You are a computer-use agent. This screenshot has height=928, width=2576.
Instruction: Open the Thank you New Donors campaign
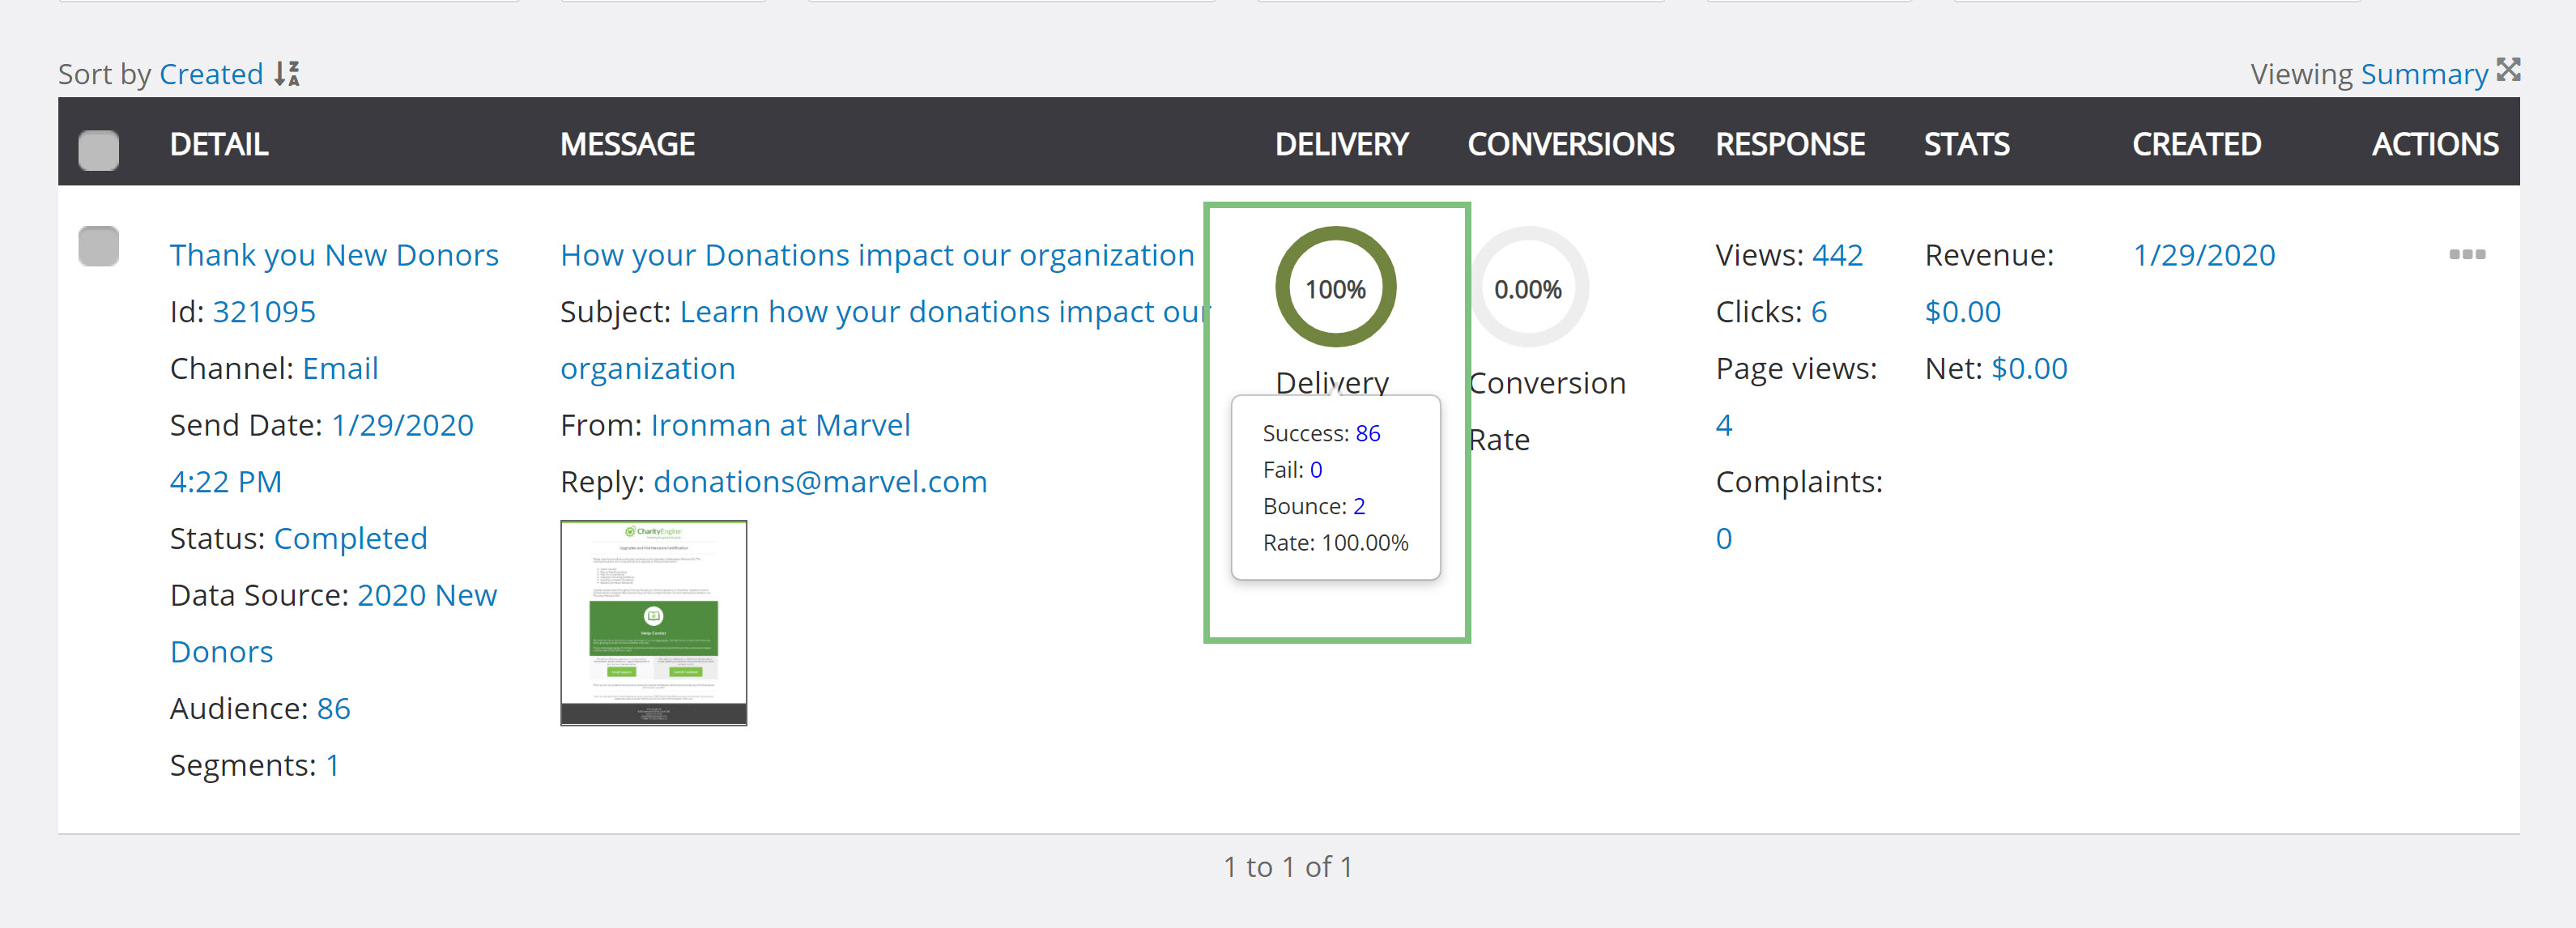pos(334,255)
